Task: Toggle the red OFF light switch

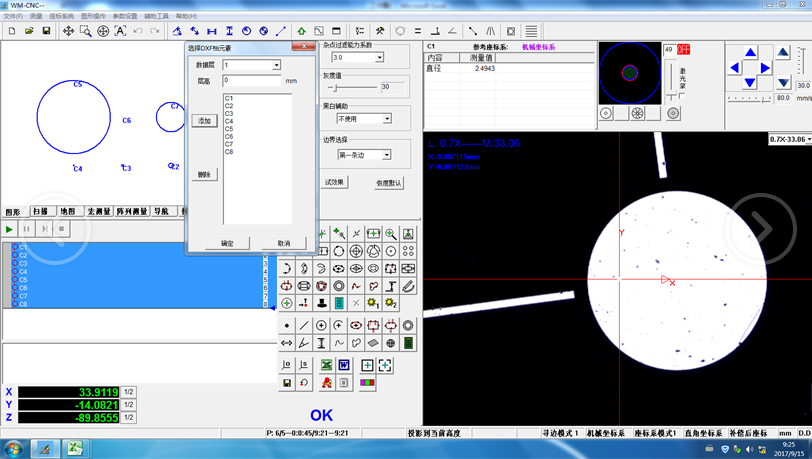Action: tap(684, 49)
